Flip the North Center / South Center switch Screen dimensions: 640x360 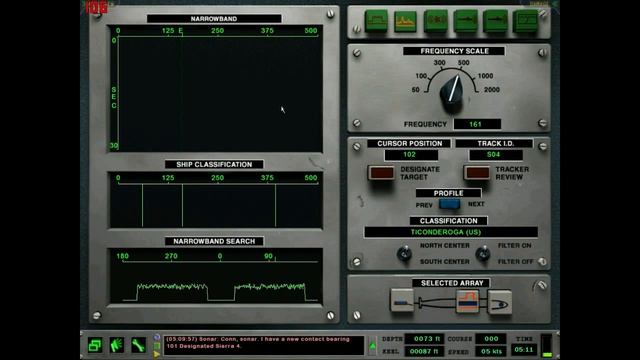(x=404, y=253)
